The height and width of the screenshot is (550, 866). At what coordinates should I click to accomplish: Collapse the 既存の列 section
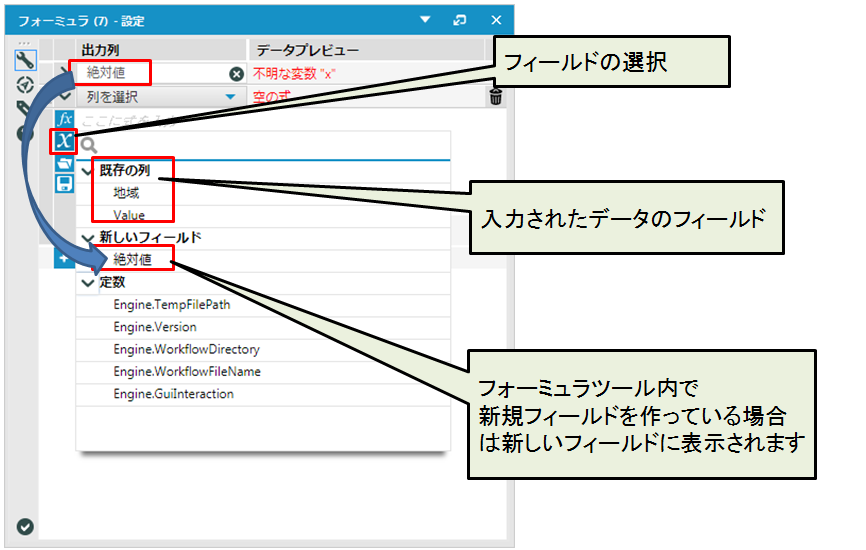click(87, 170)
